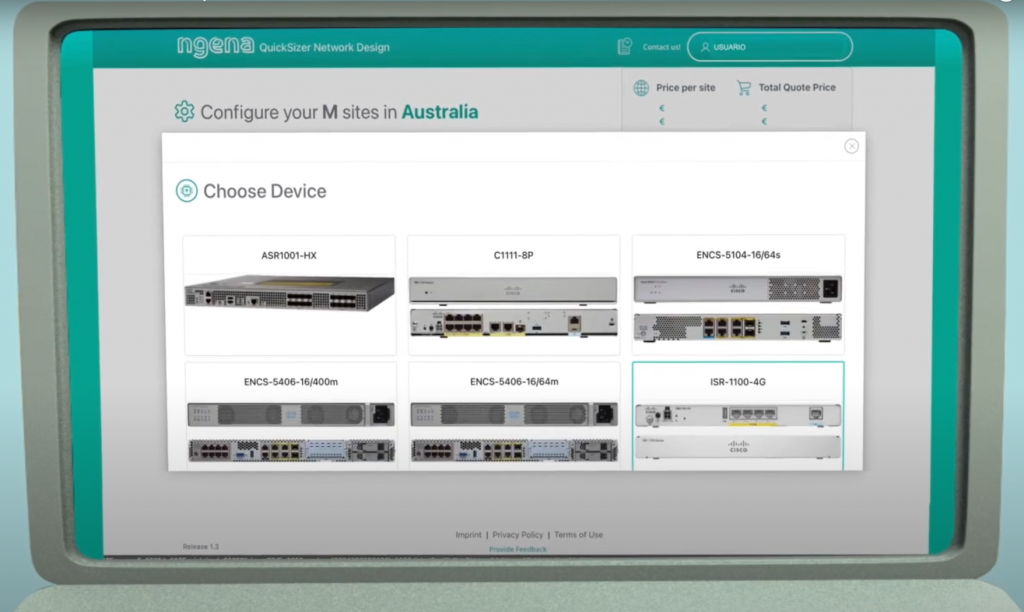Click the configure gear icon
The image size is (1024, 612).
point(184,112)
